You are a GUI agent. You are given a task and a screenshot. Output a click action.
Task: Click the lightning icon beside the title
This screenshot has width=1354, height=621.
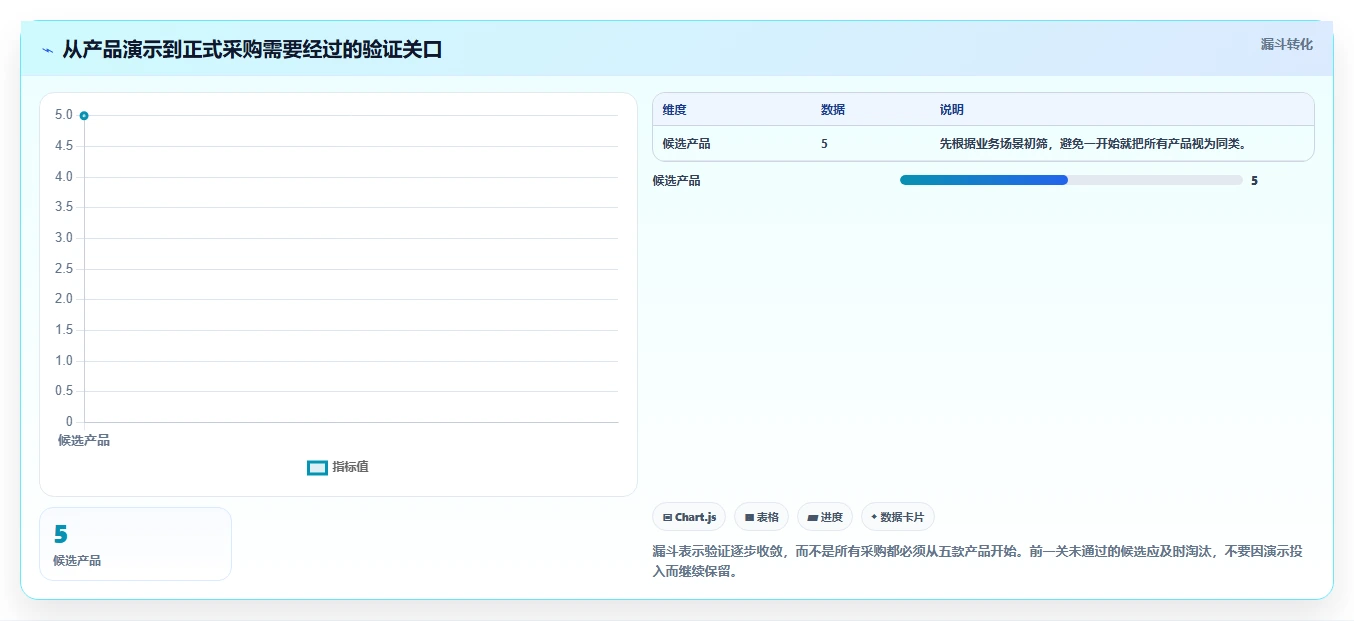[48, 50]
